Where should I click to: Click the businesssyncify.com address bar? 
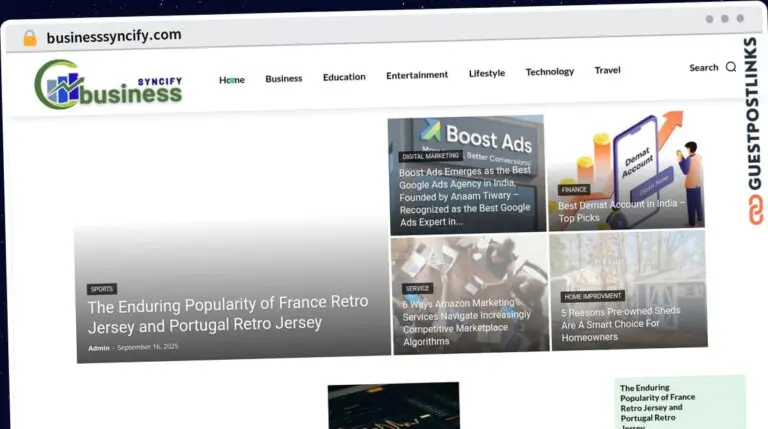point(114,35)
